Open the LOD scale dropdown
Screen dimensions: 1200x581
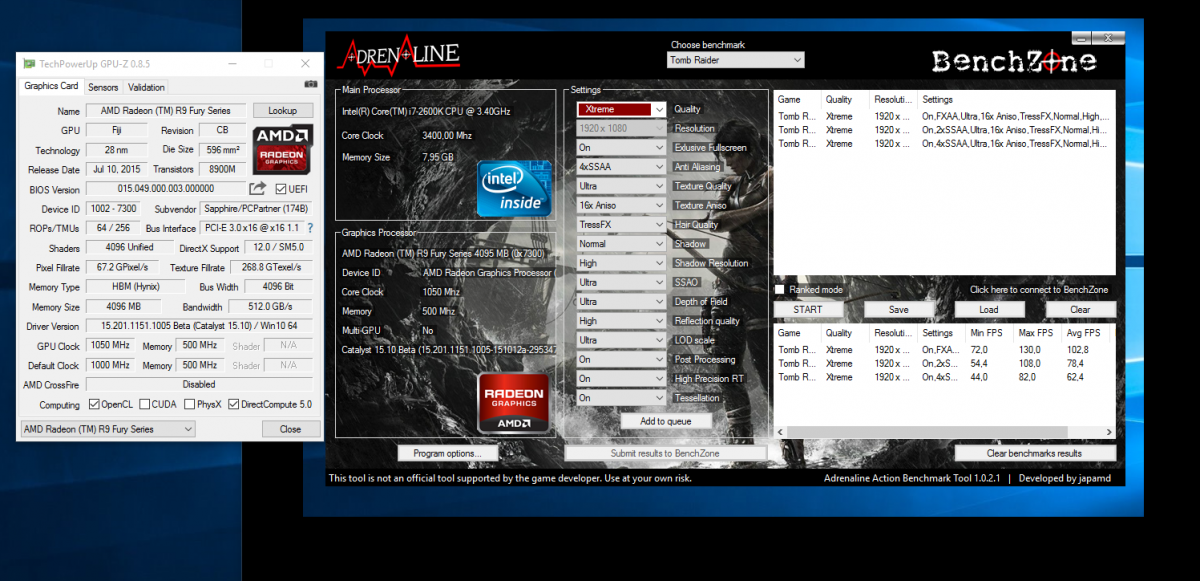[621, 340]
